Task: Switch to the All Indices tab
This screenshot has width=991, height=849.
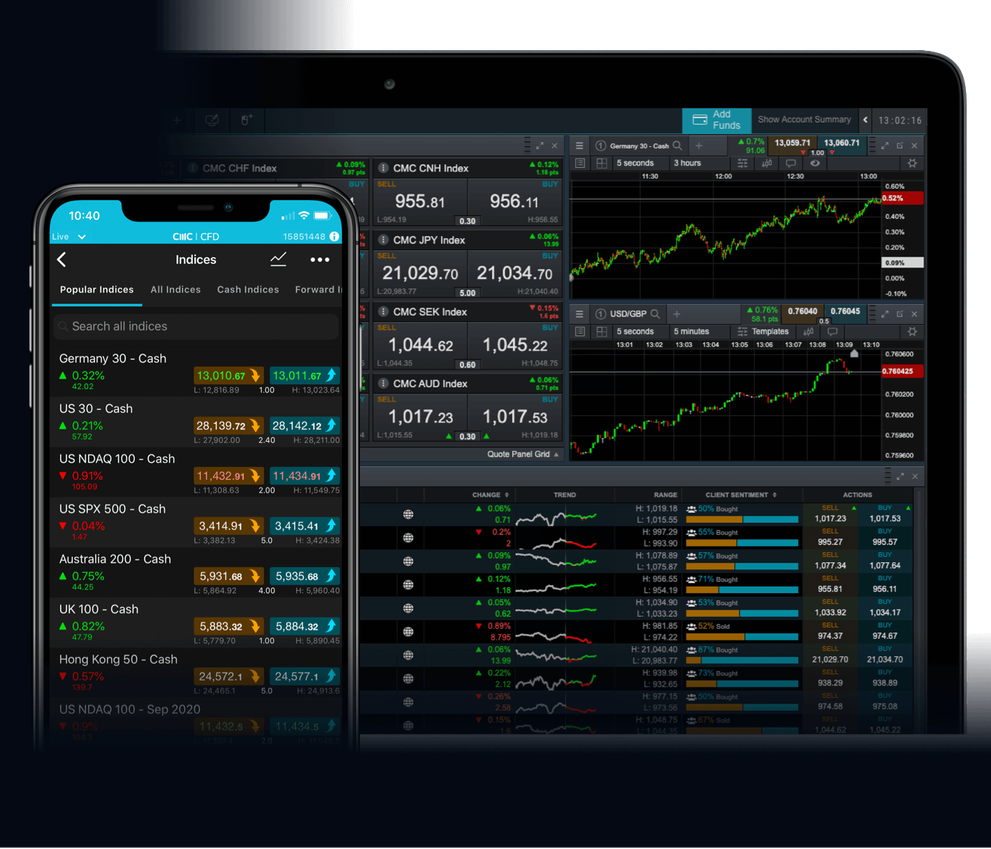Action: pos(175,290)
